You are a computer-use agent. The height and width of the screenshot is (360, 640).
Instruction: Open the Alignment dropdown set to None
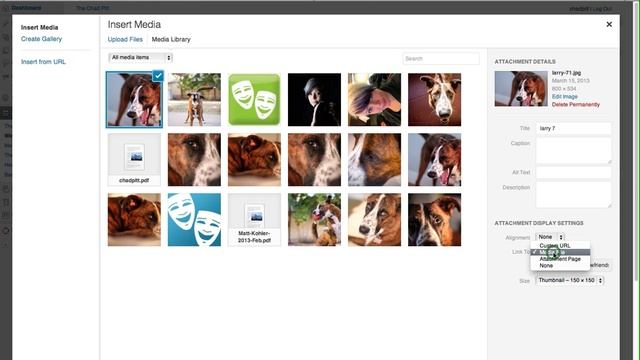[x=550, y=237]
